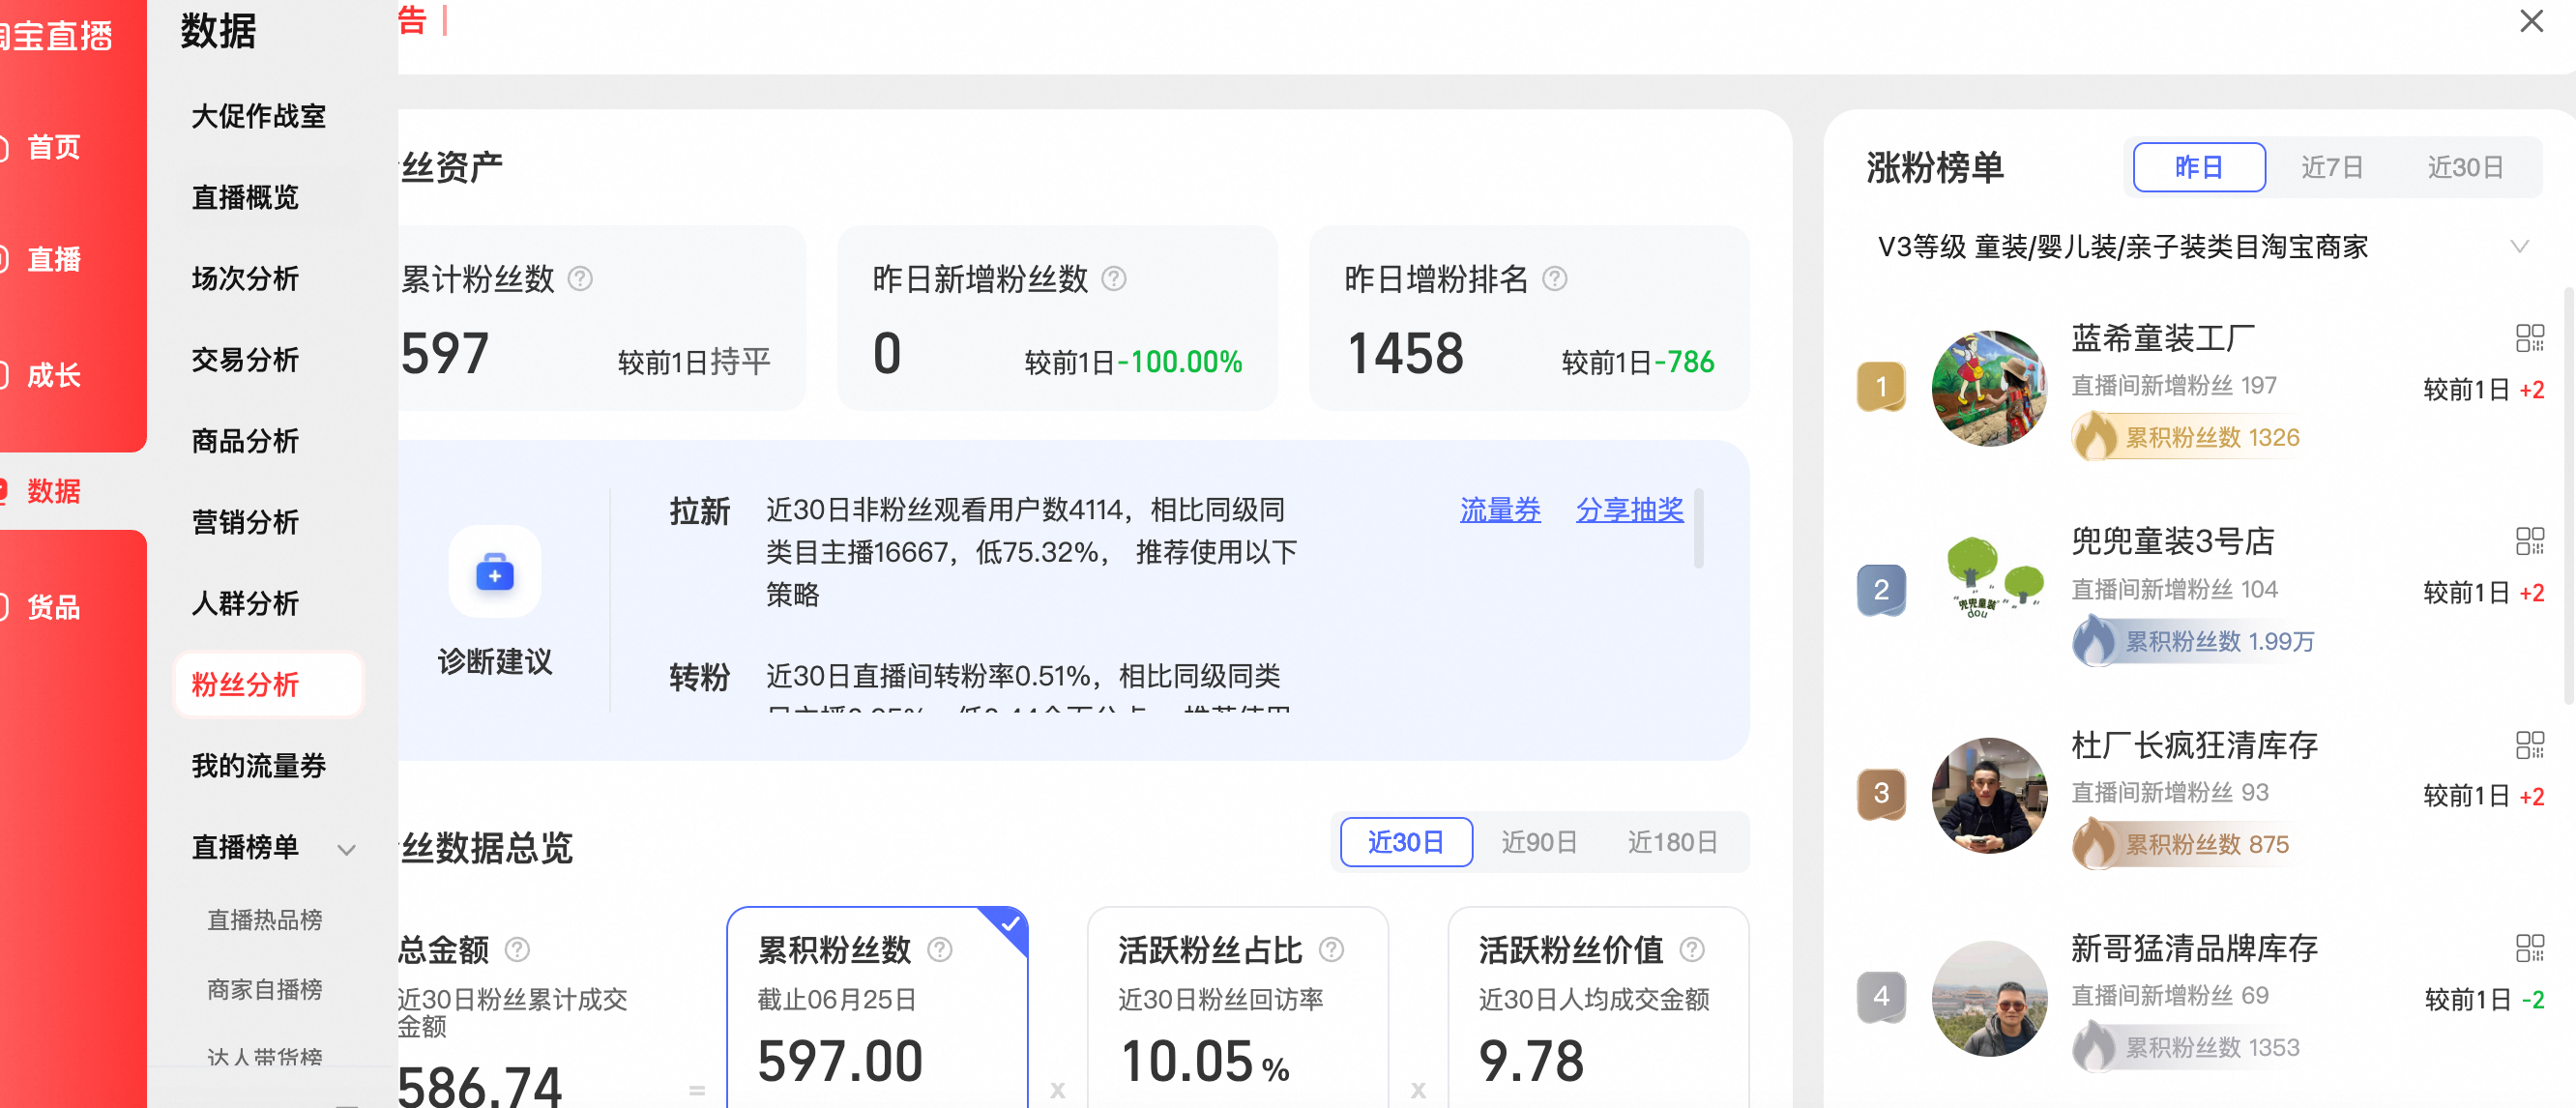Open 营销分析 menu item
This screenshot has width=2576, height=1108.
245,521
